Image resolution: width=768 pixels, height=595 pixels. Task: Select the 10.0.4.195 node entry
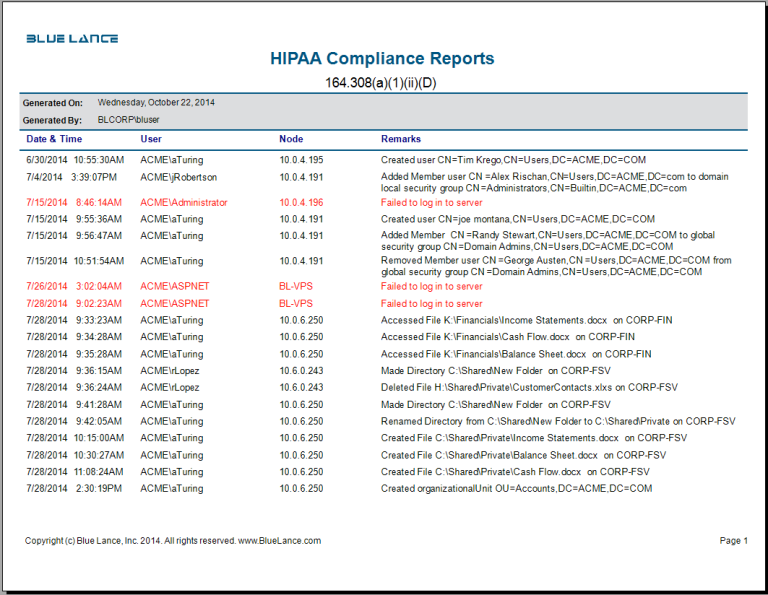pyautogui.click(x=301, y=160)
